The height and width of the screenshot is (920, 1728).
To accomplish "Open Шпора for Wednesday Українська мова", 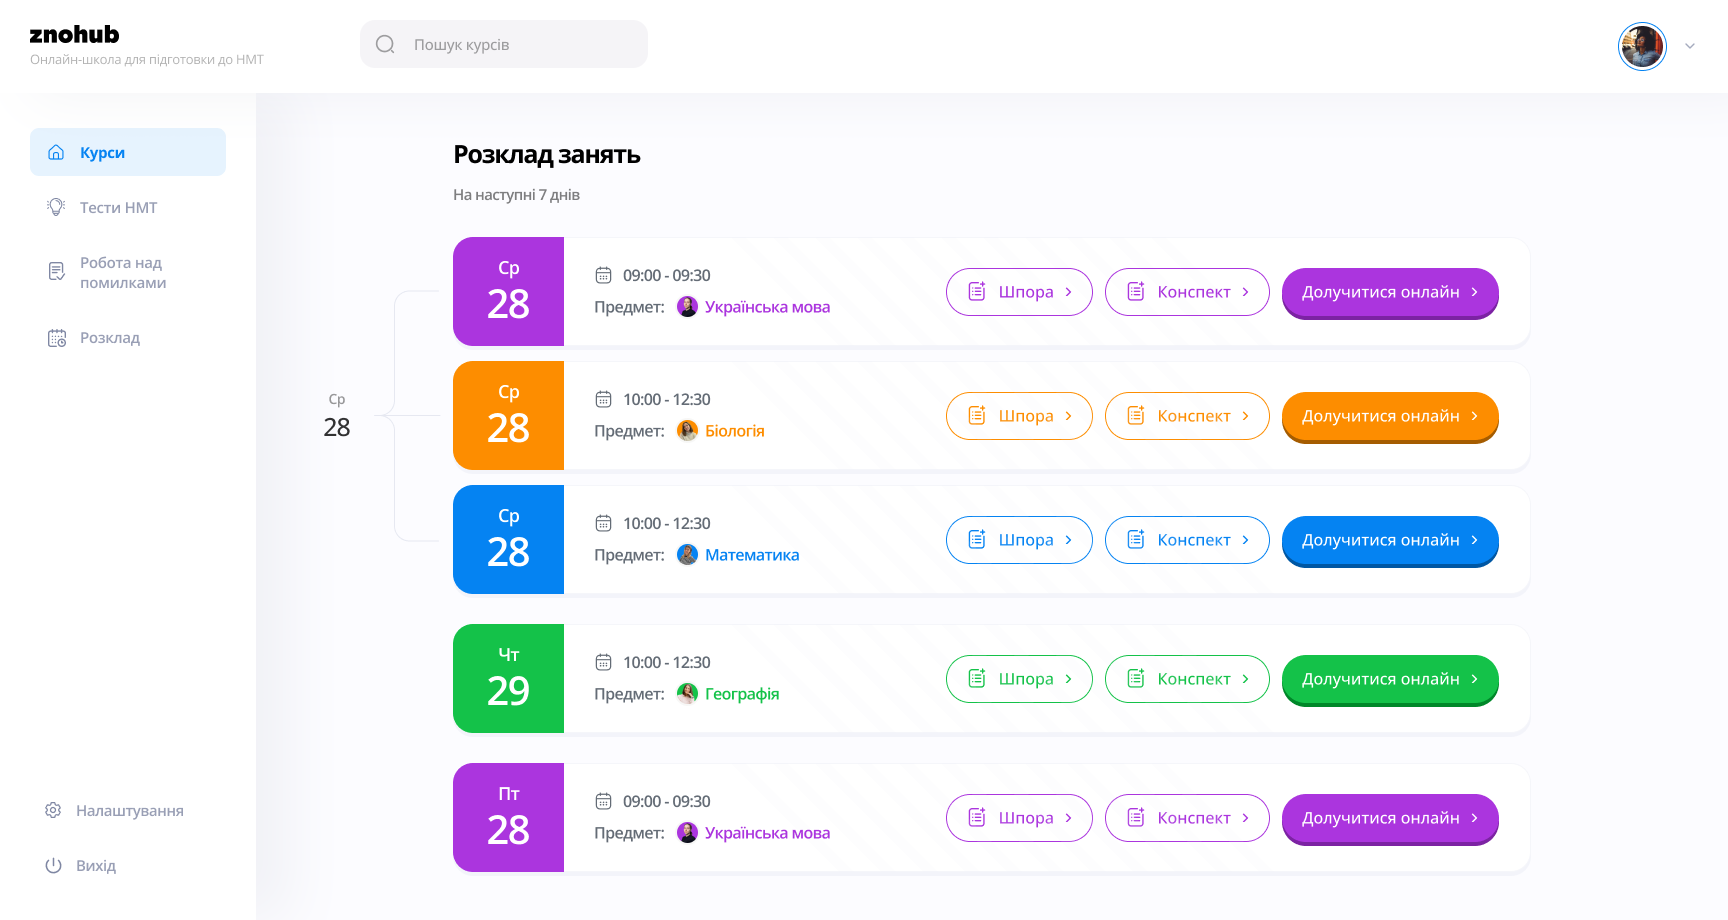I will [x=1019, y=292].
